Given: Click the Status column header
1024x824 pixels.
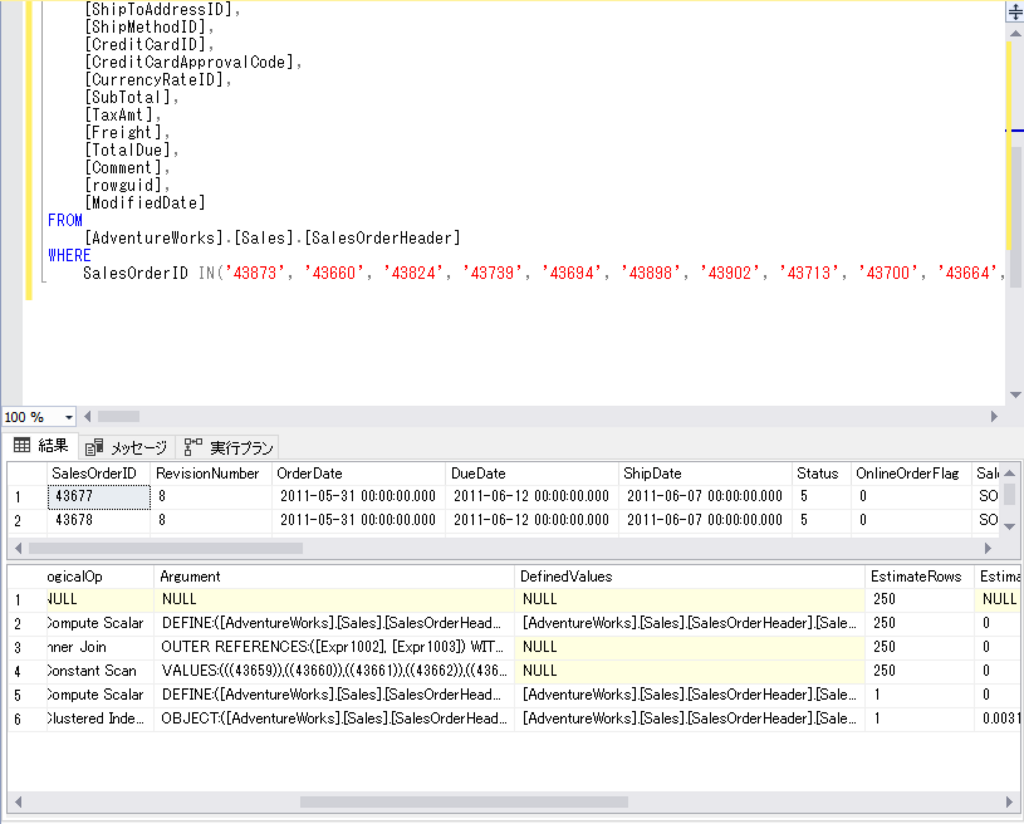Looking at the screenshot, I should pyautogui.click(x=821, y=473).
